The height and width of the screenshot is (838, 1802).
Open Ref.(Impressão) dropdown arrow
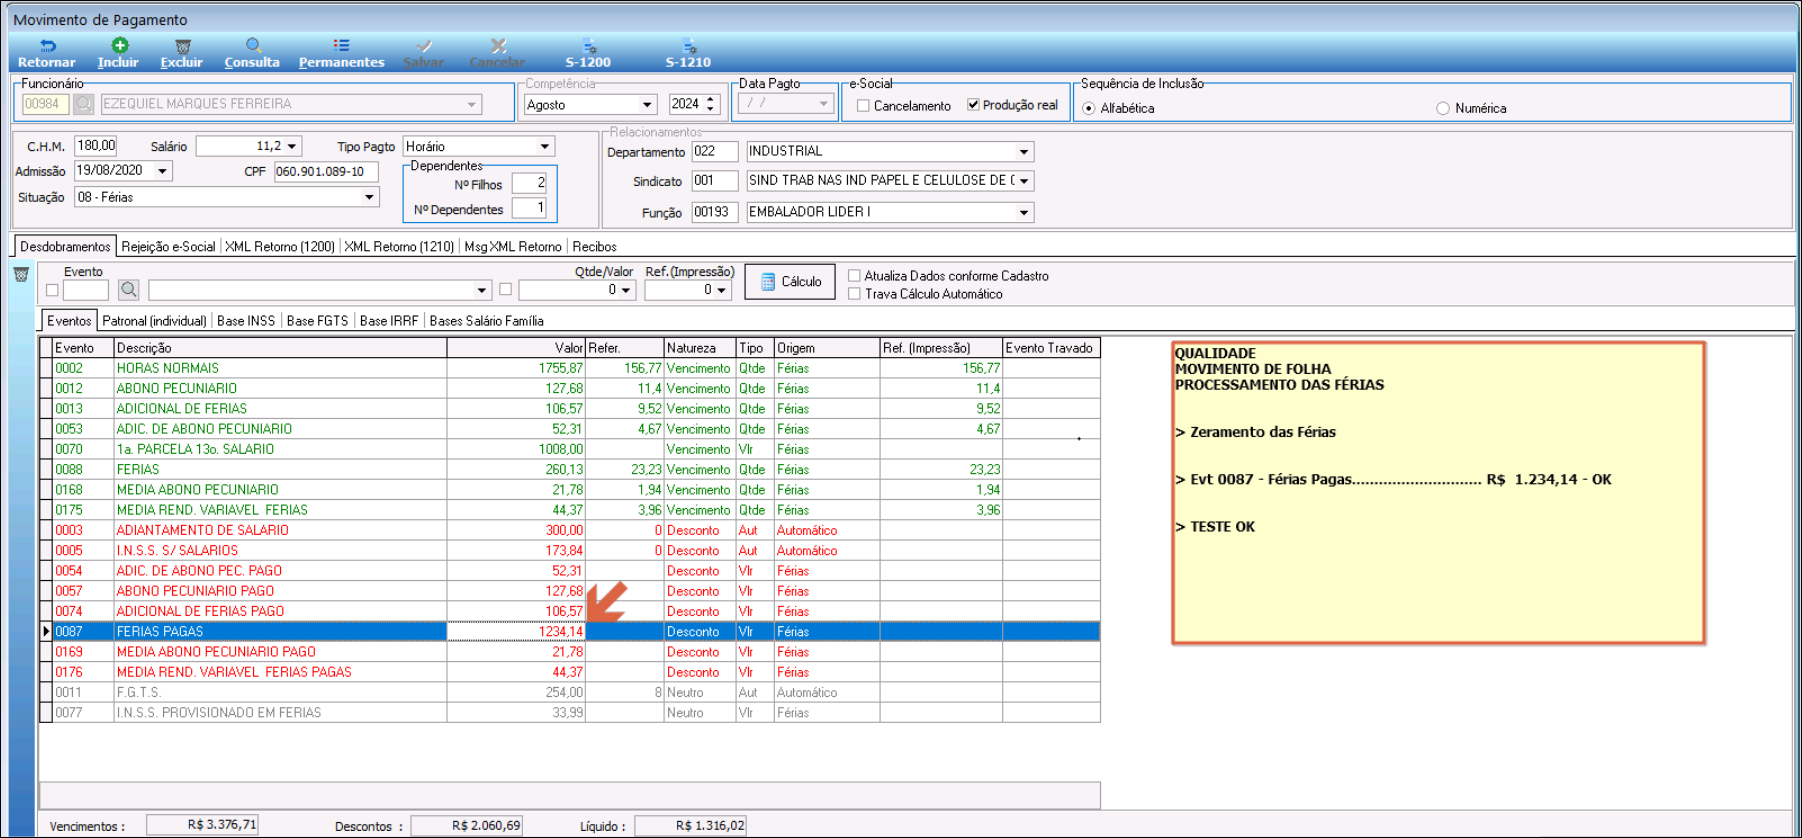(x=721, y=290)
